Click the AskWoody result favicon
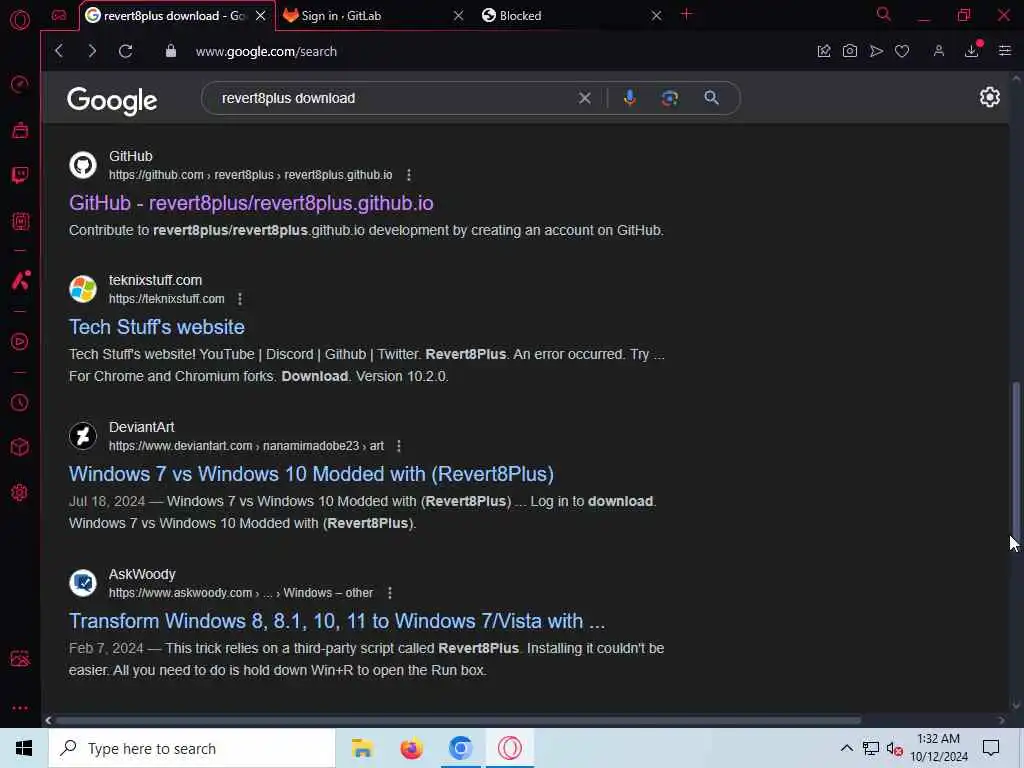The image size is (1024, 768). tap(83, 583)
